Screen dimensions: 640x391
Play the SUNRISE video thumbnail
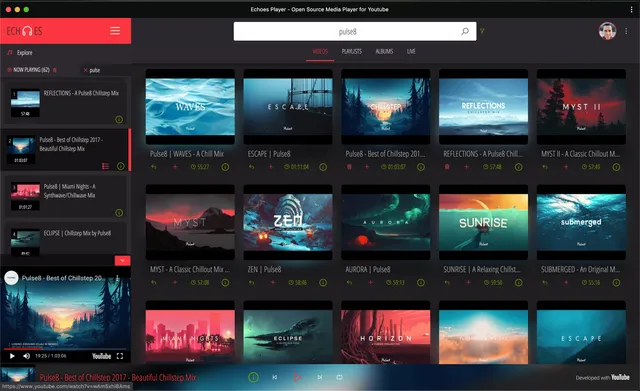coord(483,222)
